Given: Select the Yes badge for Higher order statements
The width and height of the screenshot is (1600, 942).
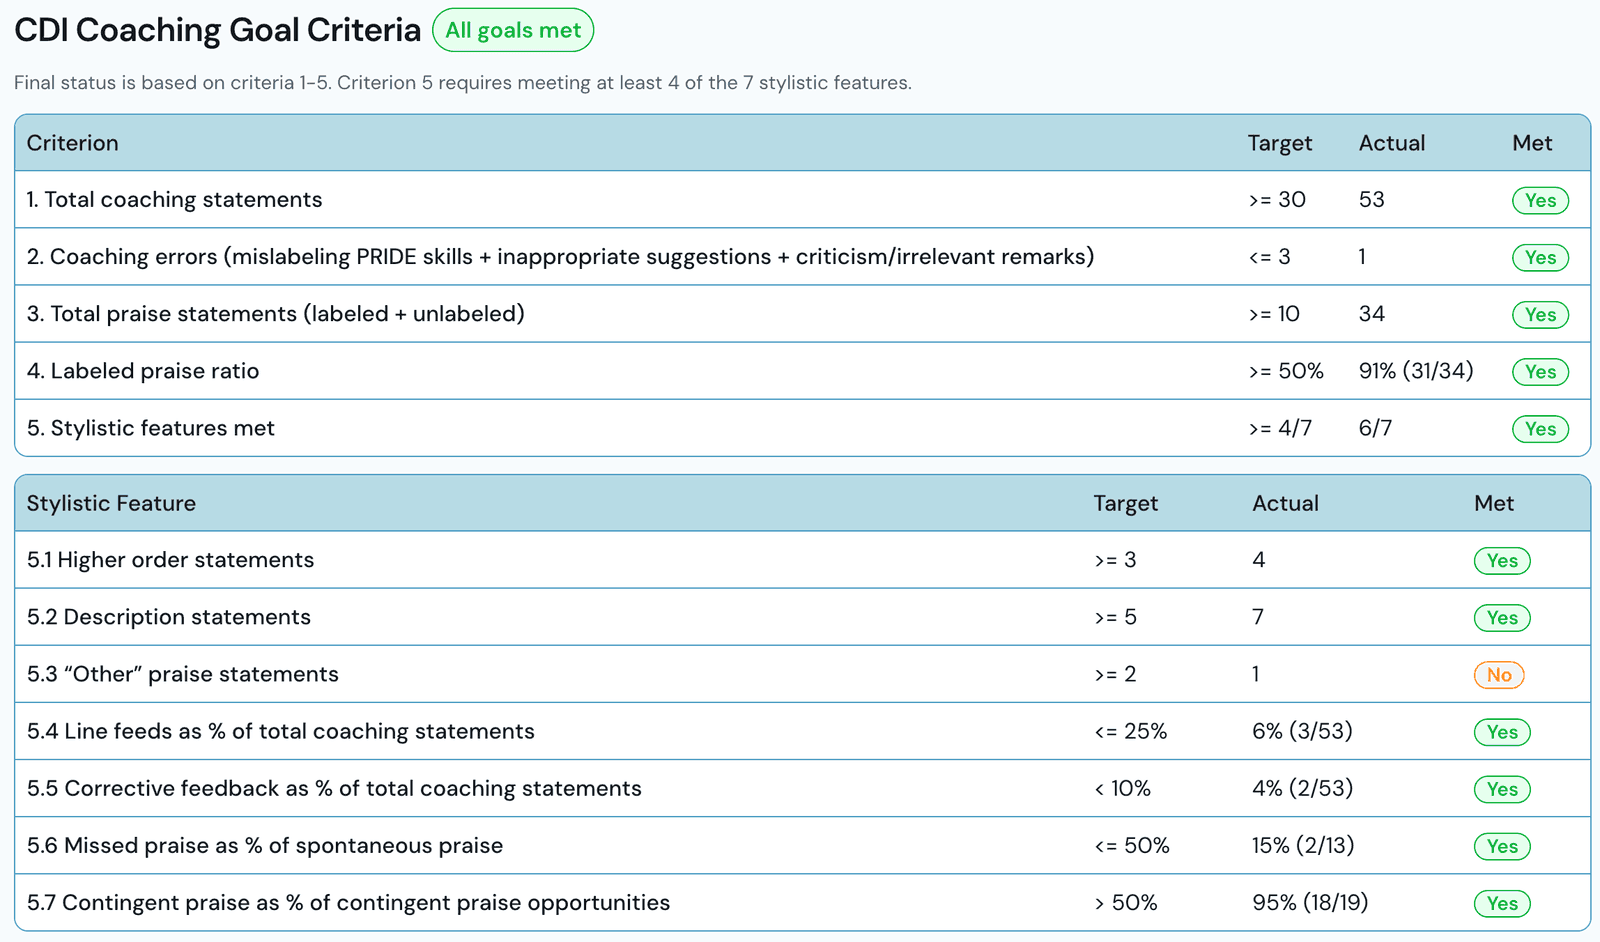Looking at the screenshot, I should coord(1502,560).
